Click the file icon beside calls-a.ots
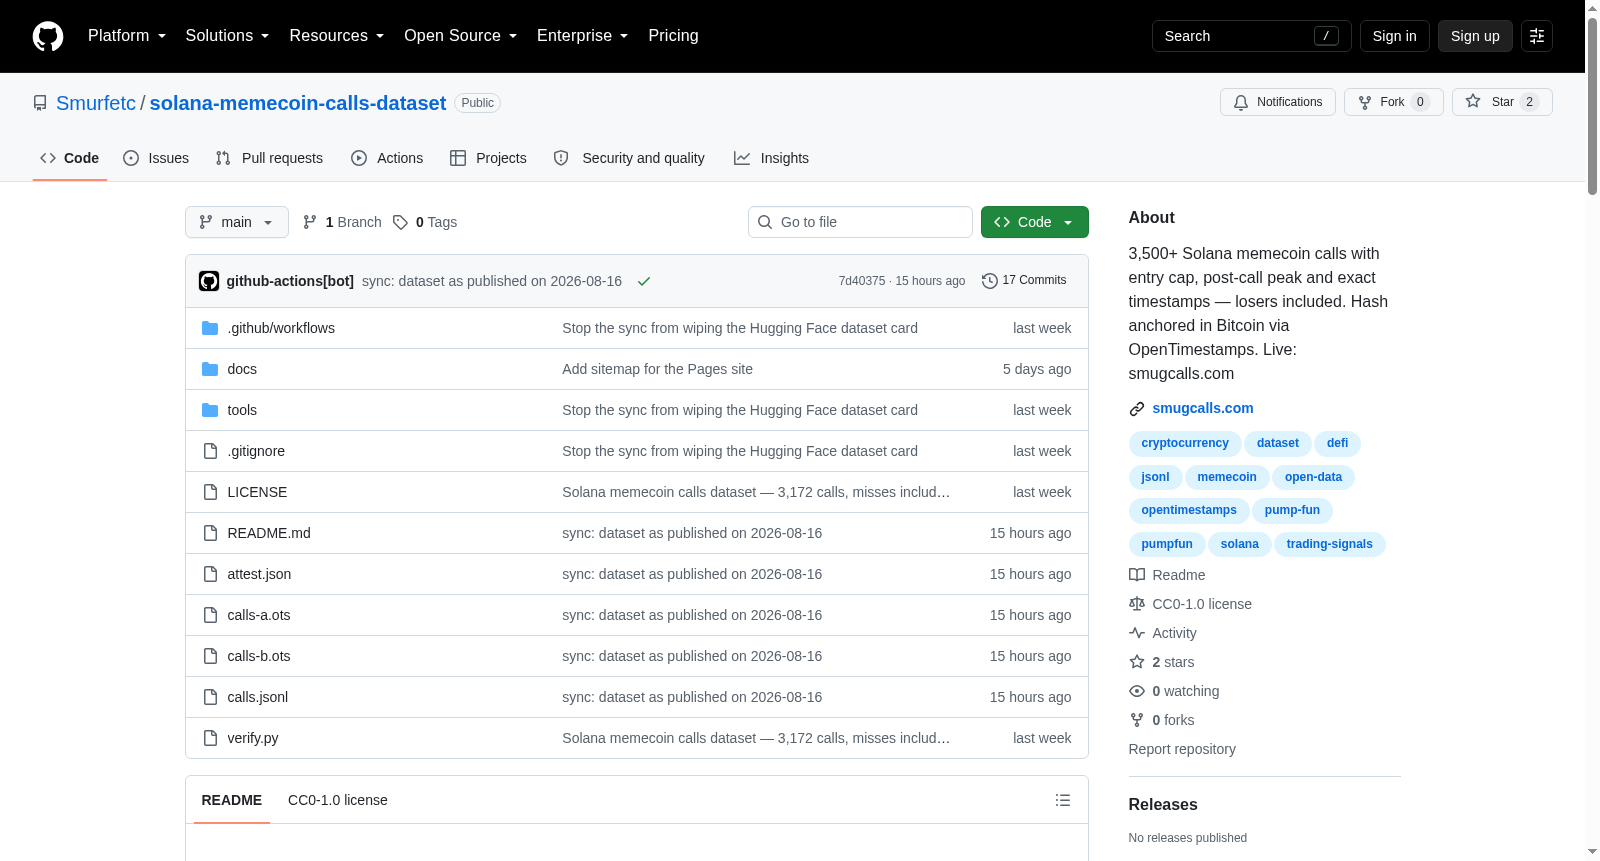The image size is (1600, 861). pyautogui.click(x=210, y=615)
